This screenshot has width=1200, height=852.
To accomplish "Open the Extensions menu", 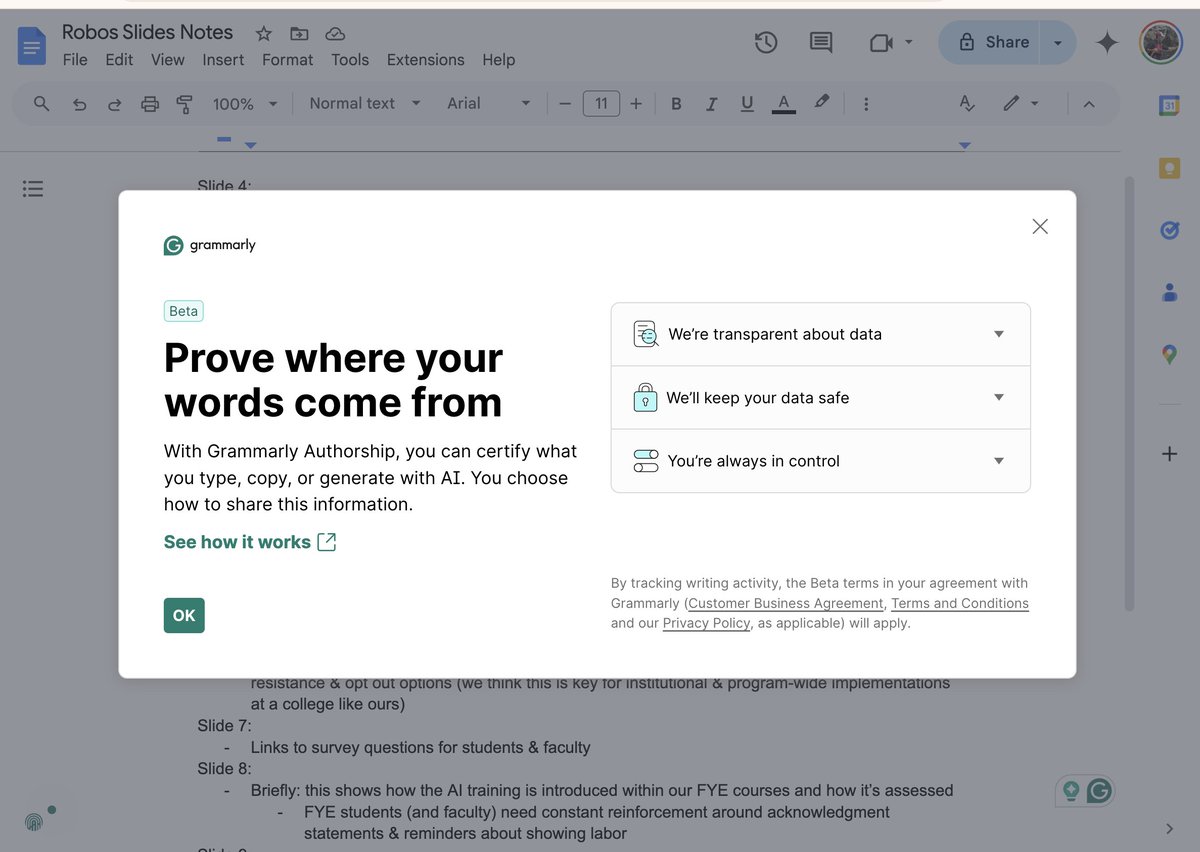I will [x=425, y=60].
